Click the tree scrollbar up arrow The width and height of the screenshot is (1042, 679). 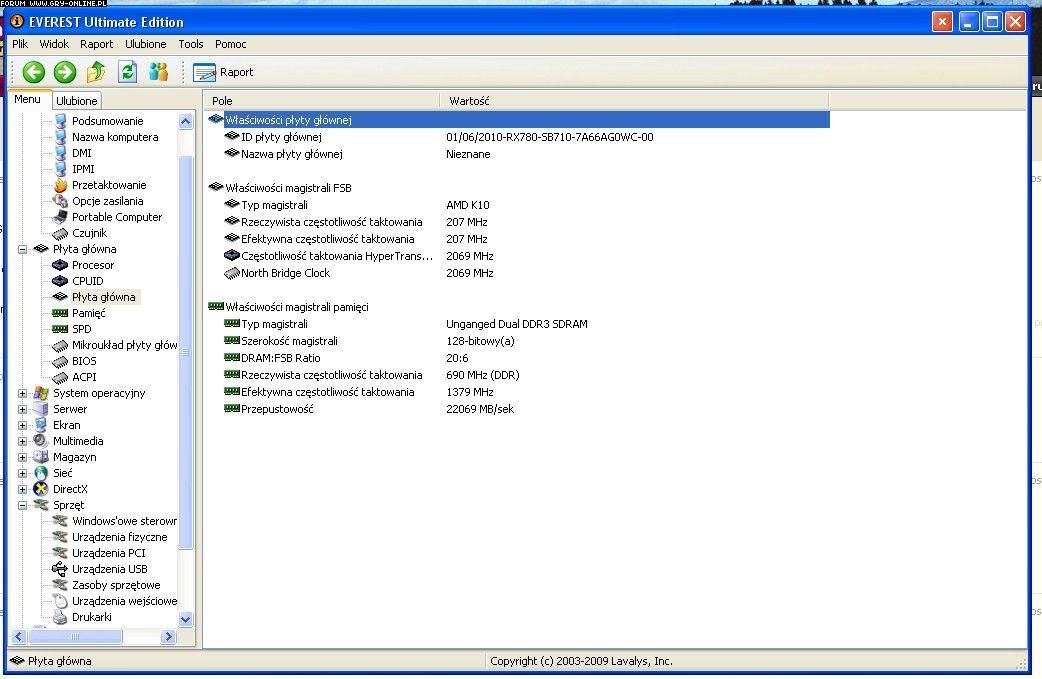185,121
